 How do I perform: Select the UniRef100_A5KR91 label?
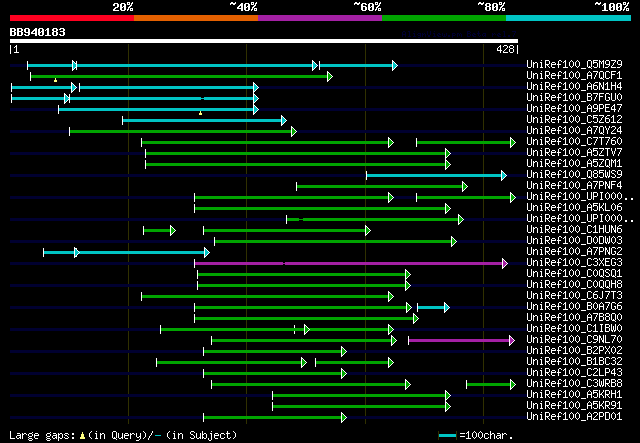574,406
